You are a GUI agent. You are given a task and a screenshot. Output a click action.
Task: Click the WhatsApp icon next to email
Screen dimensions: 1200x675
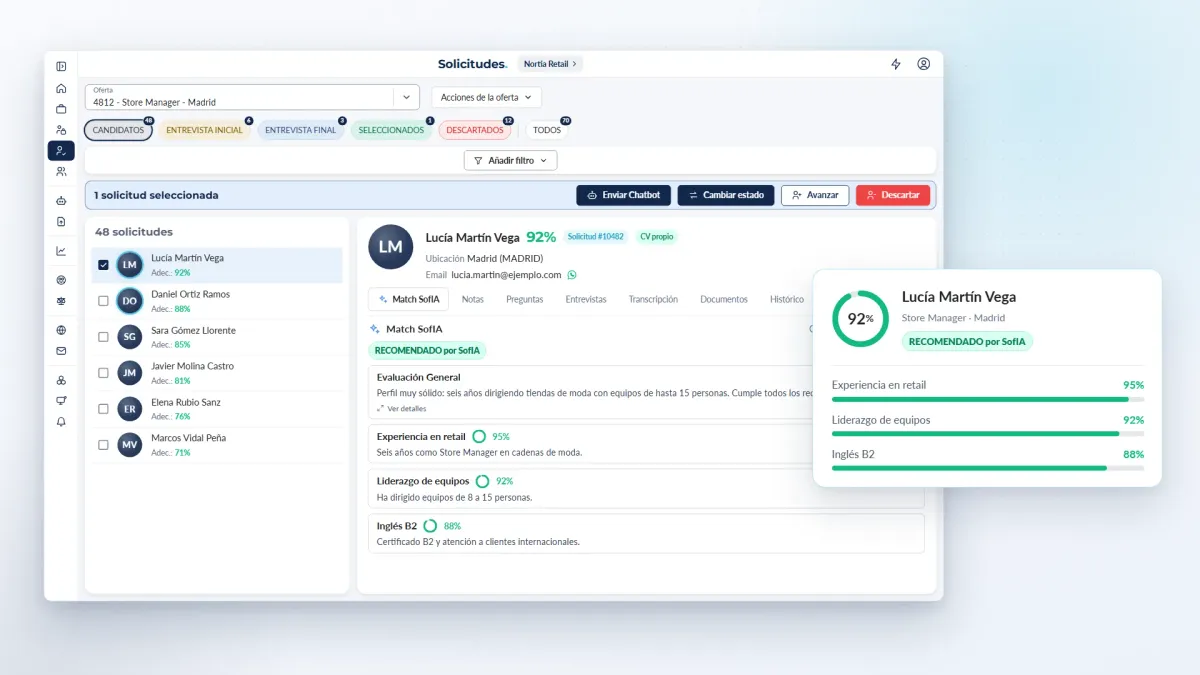click(572, 274)
